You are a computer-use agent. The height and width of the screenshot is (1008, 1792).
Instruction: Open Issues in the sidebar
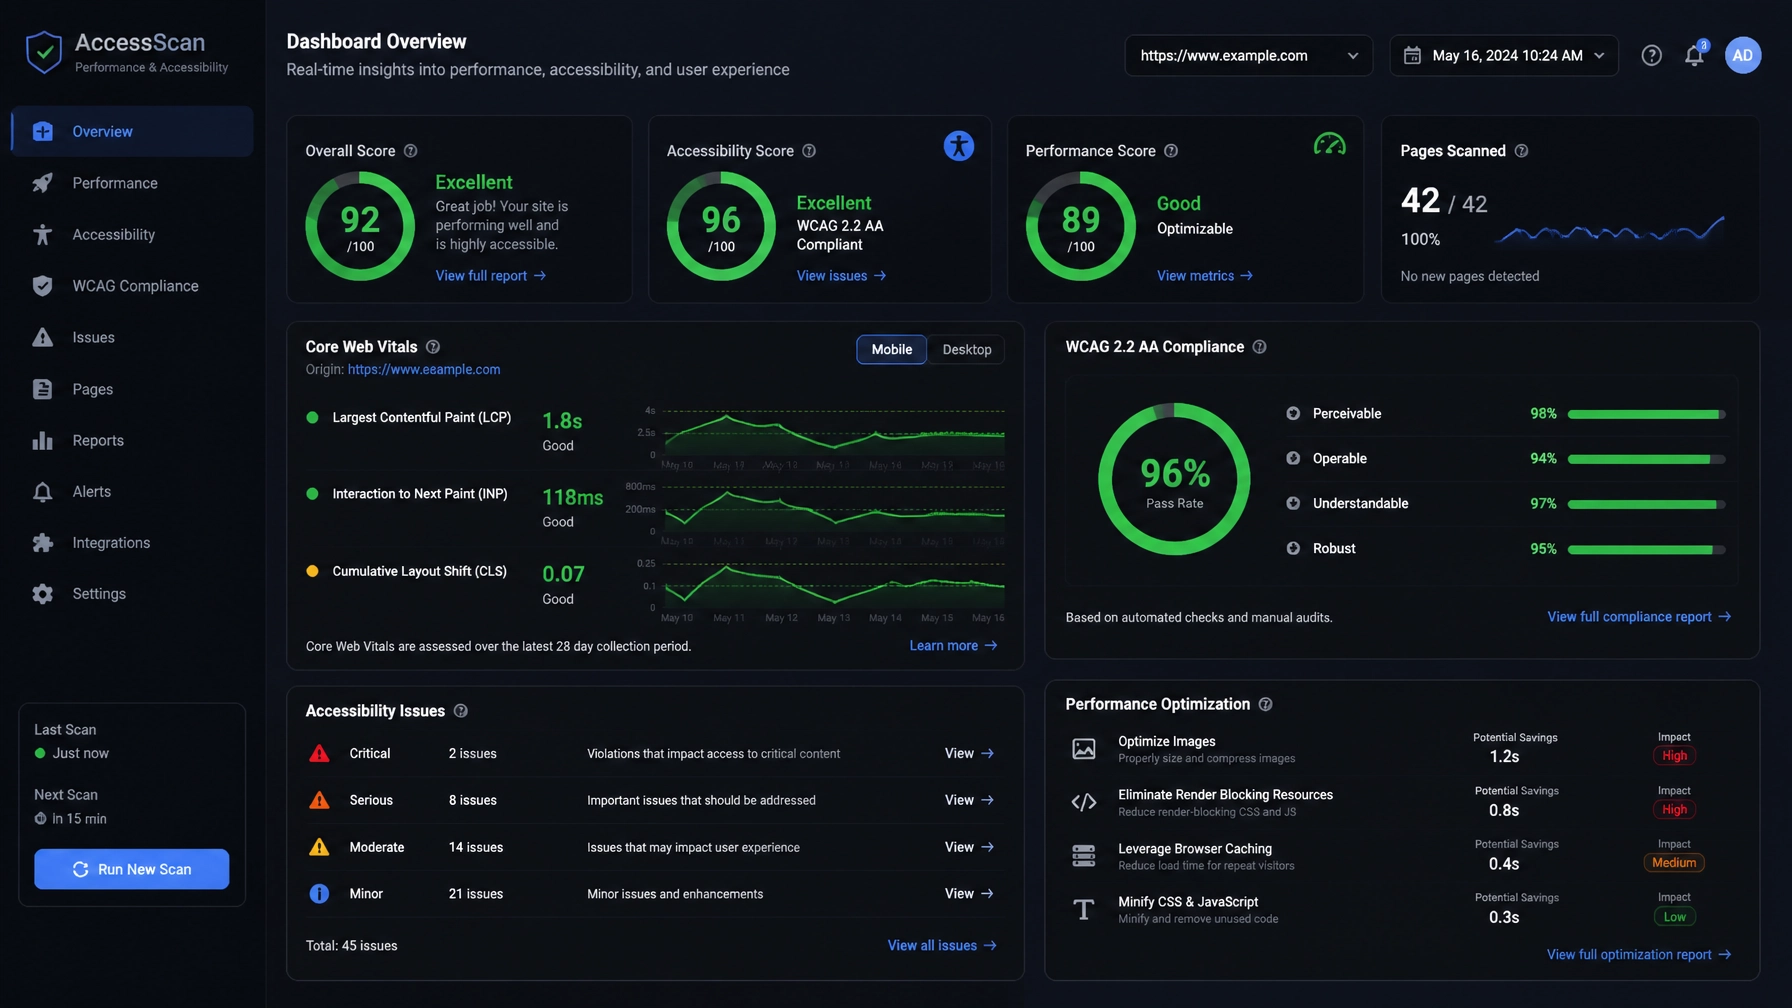pos(132,338)
